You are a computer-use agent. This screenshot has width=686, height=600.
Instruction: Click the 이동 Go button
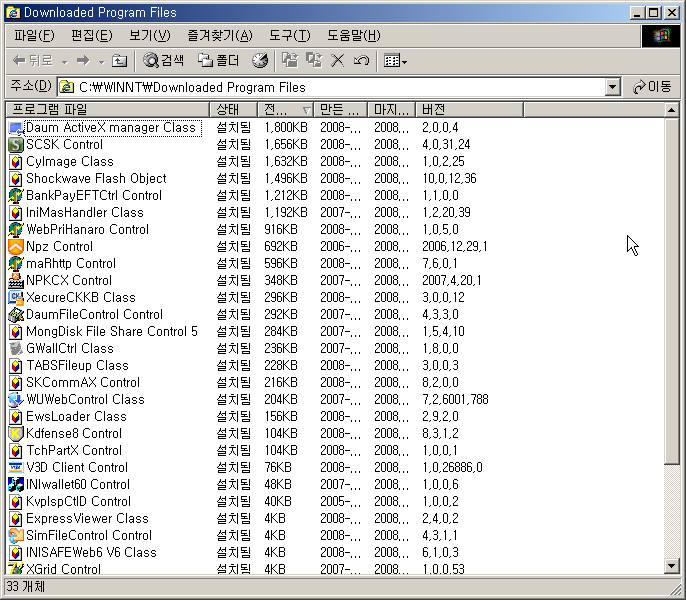pos(652,87)
